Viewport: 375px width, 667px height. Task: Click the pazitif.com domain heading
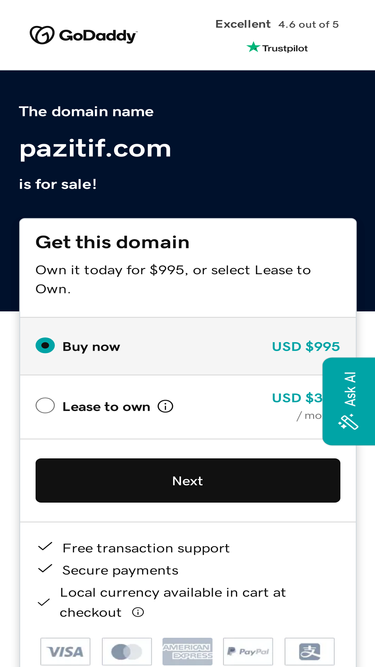[x=95, y=149]
